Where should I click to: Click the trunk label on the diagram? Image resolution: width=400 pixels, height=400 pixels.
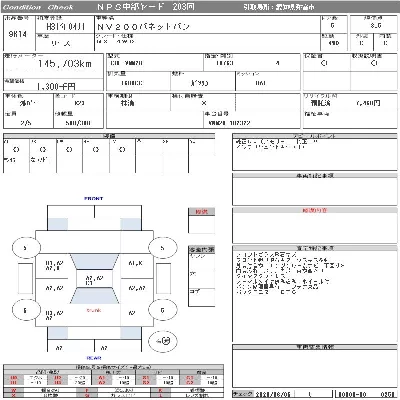[94, 310]
